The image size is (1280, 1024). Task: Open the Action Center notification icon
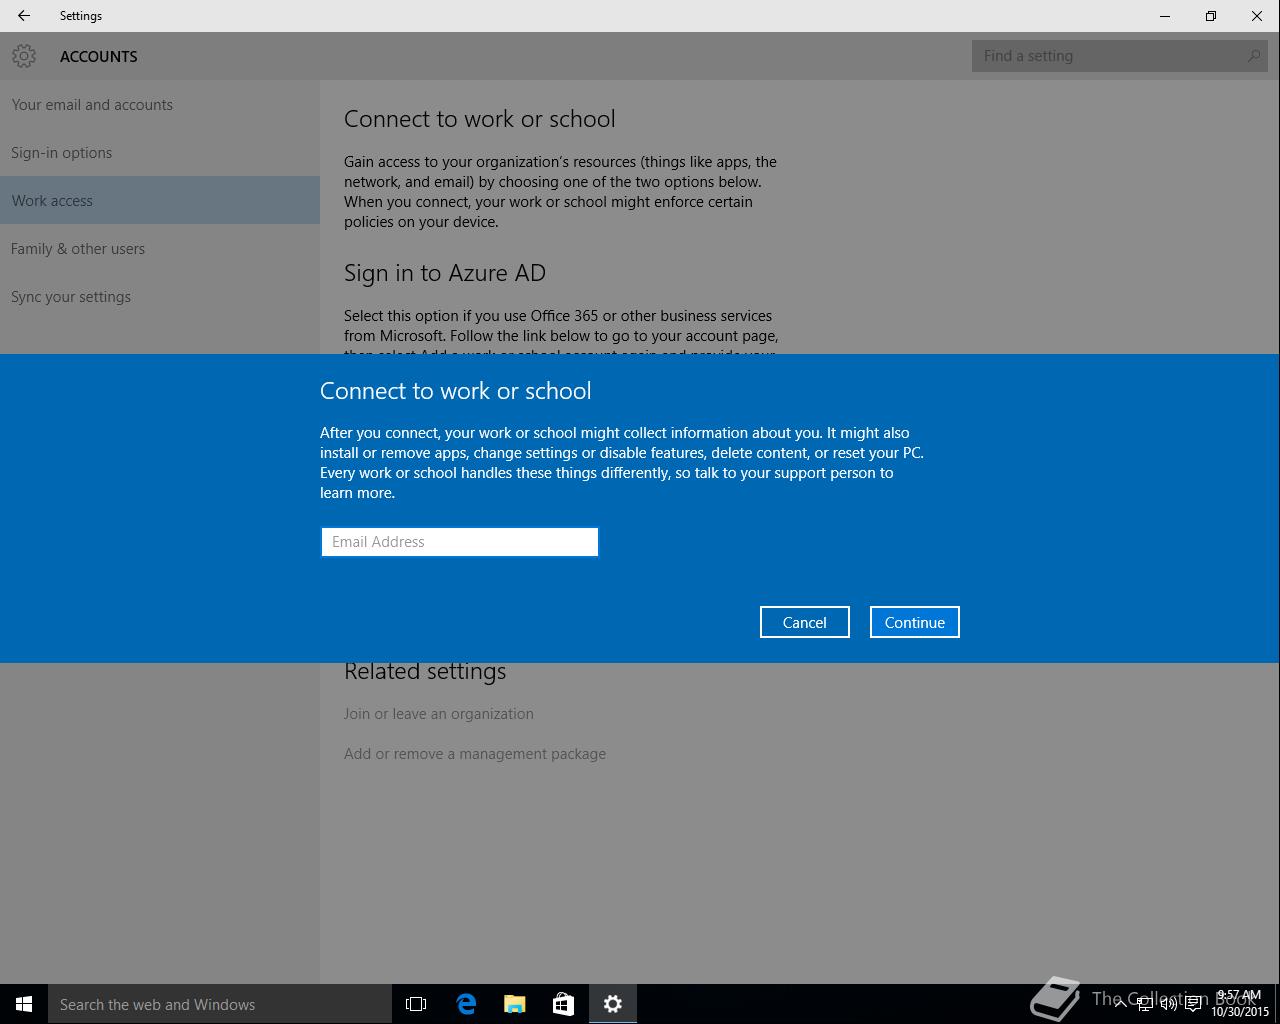1193,1004
